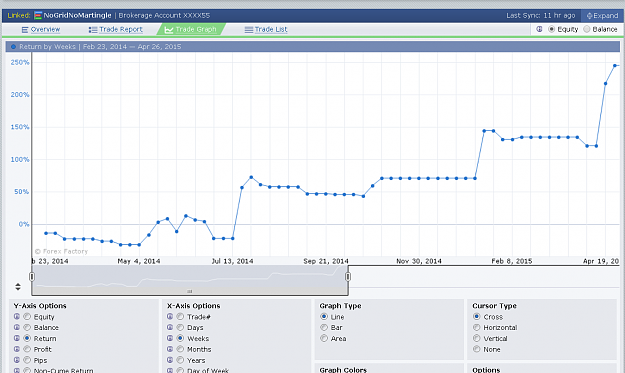This screenshot has height=373, width=625.
Task: Click info icon beside Y-Axis Return
Action: [x=17, y=338]
